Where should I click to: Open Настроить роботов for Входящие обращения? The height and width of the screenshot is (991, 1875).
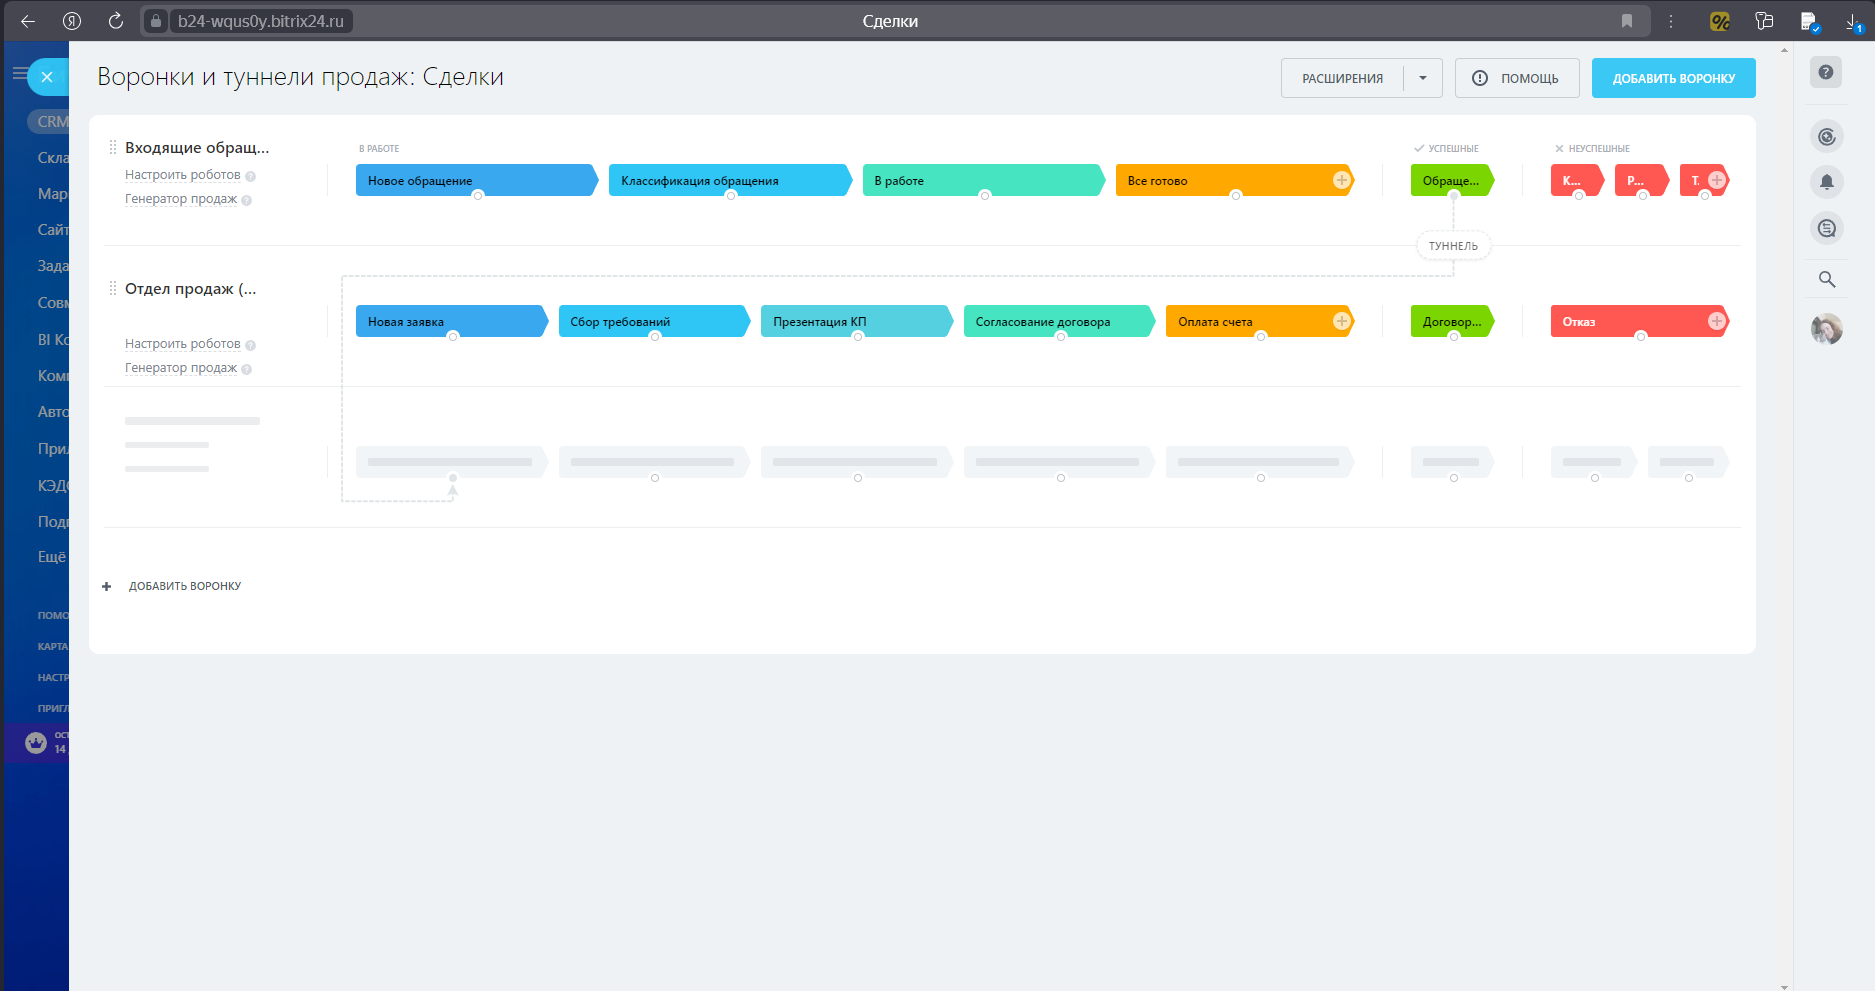pyautogui.click(x=183, y=175)
